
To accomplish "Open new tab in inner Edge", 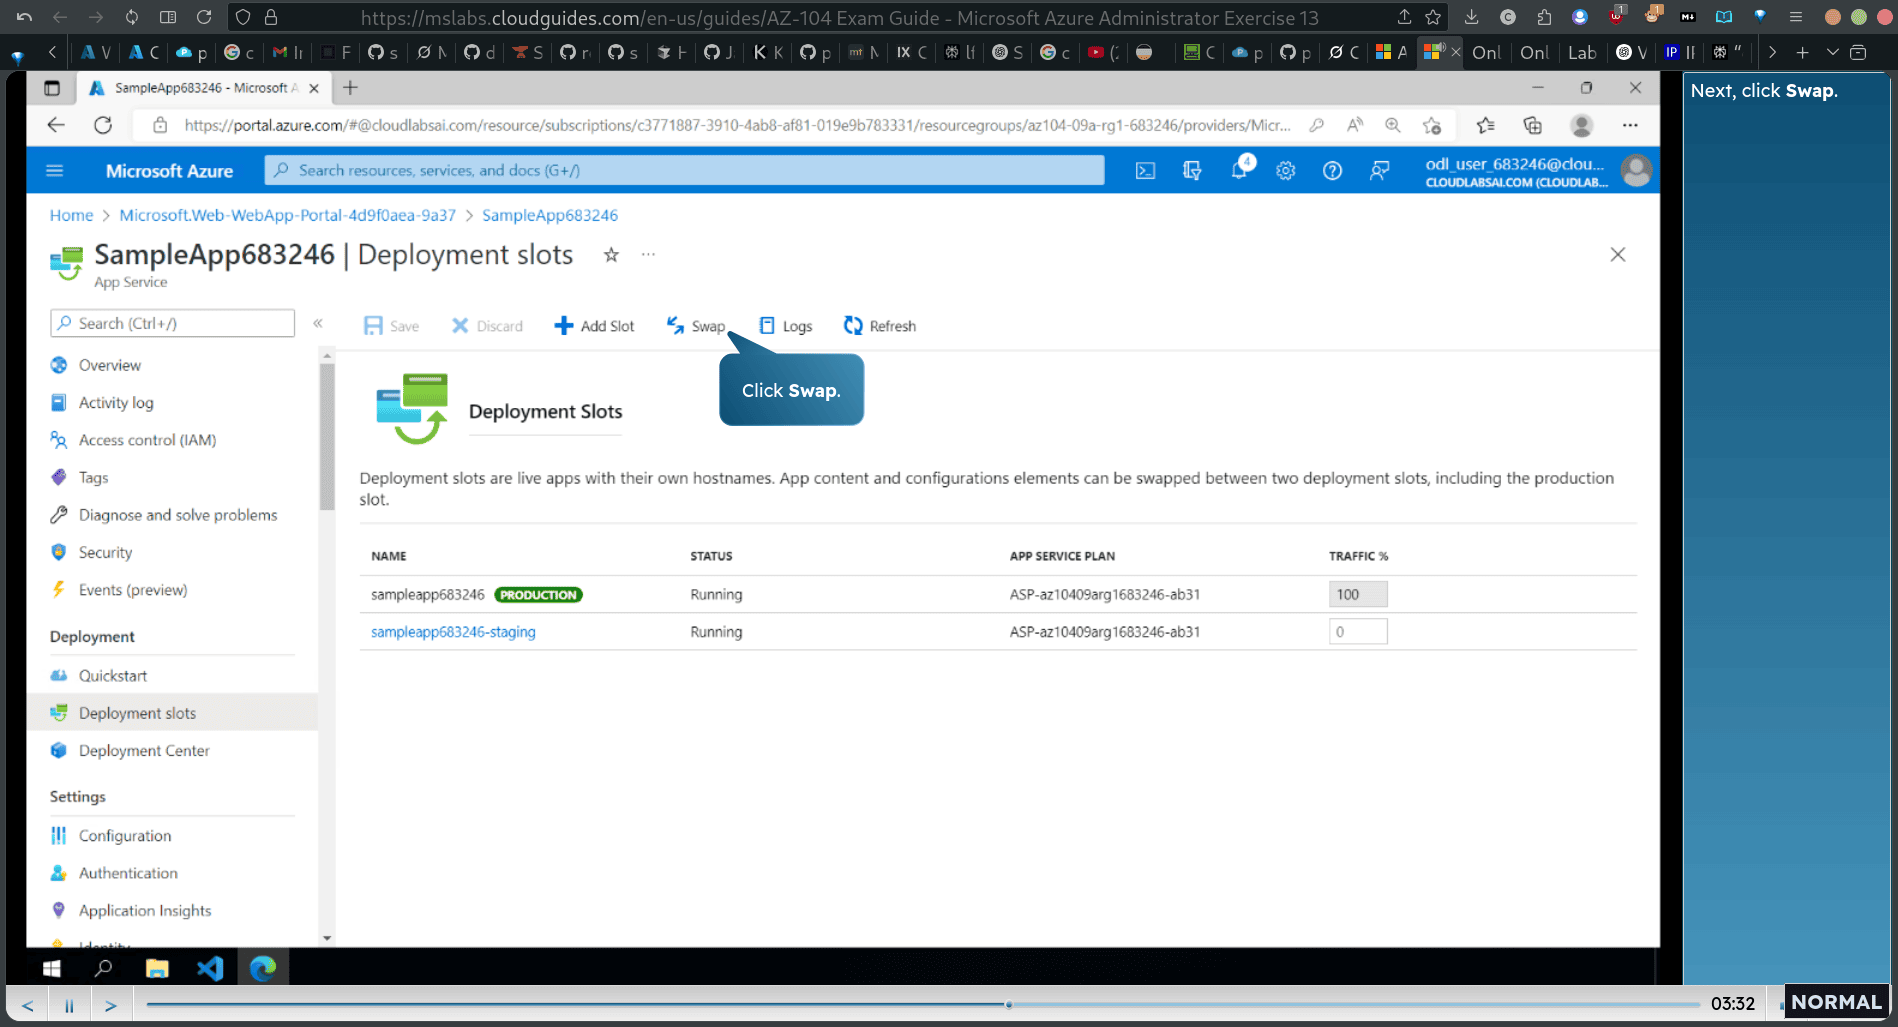I will tap(350, 88).
